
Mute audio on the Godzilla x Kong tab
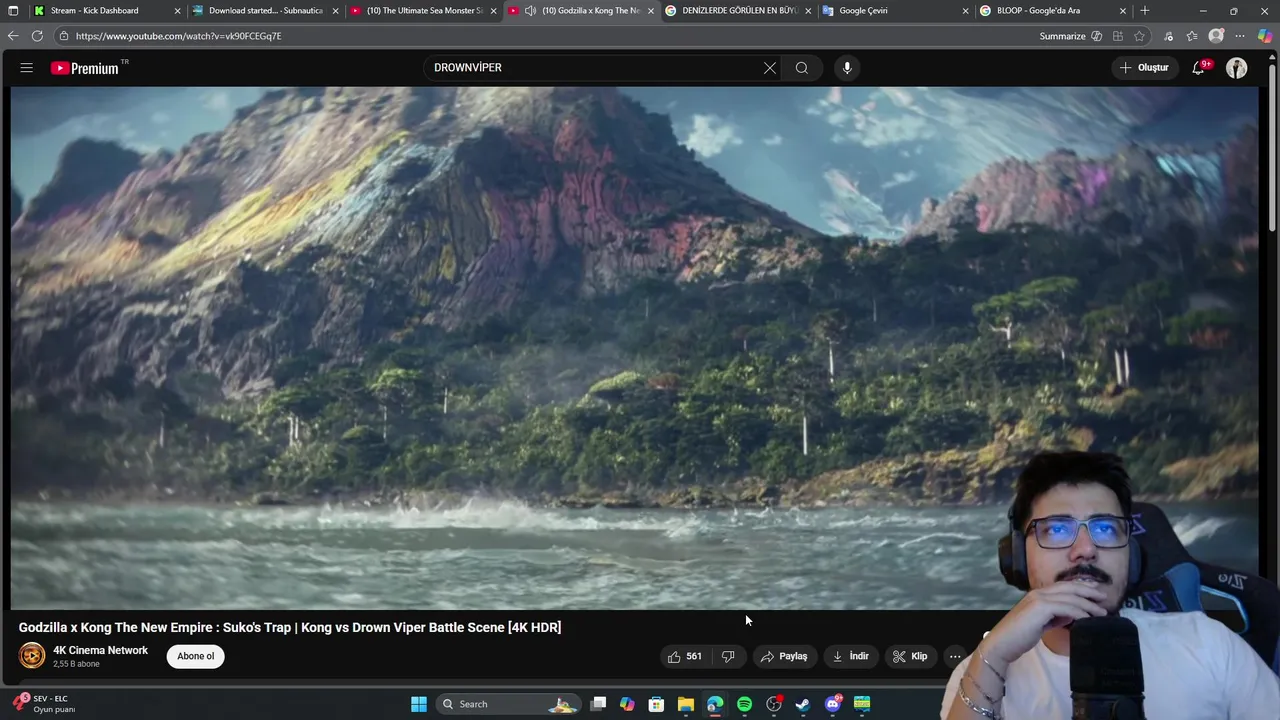(x=530, y=11)
